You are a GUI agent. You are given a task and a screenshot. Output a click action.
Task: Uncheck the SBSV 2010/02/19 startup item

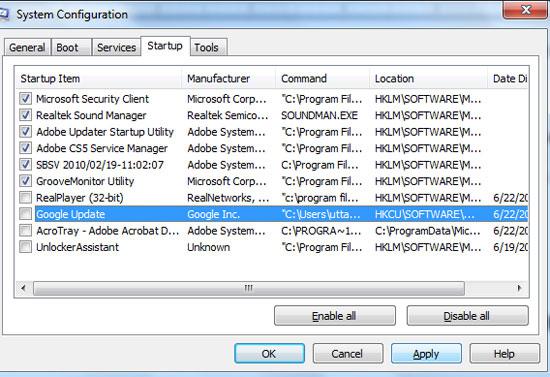[25, 164]
